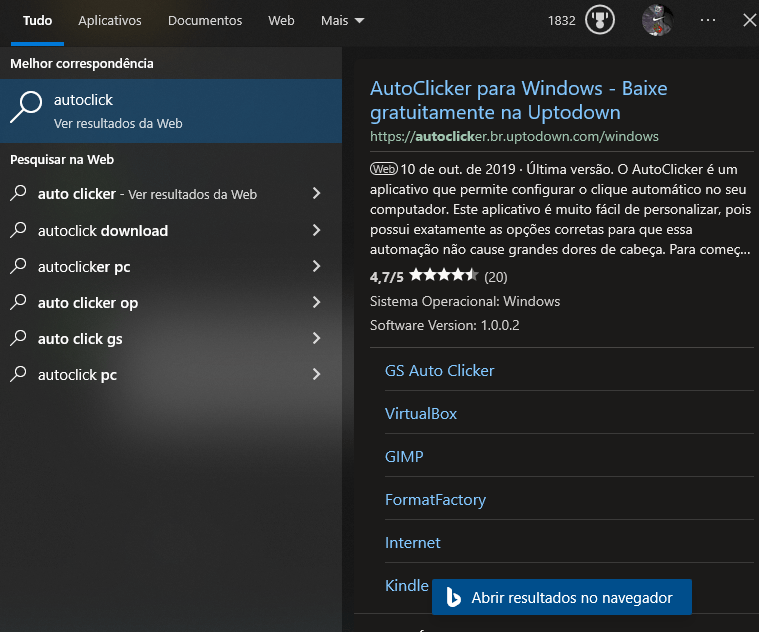
Task: Open the Mais dropdown menu
Action: point(342,20)
